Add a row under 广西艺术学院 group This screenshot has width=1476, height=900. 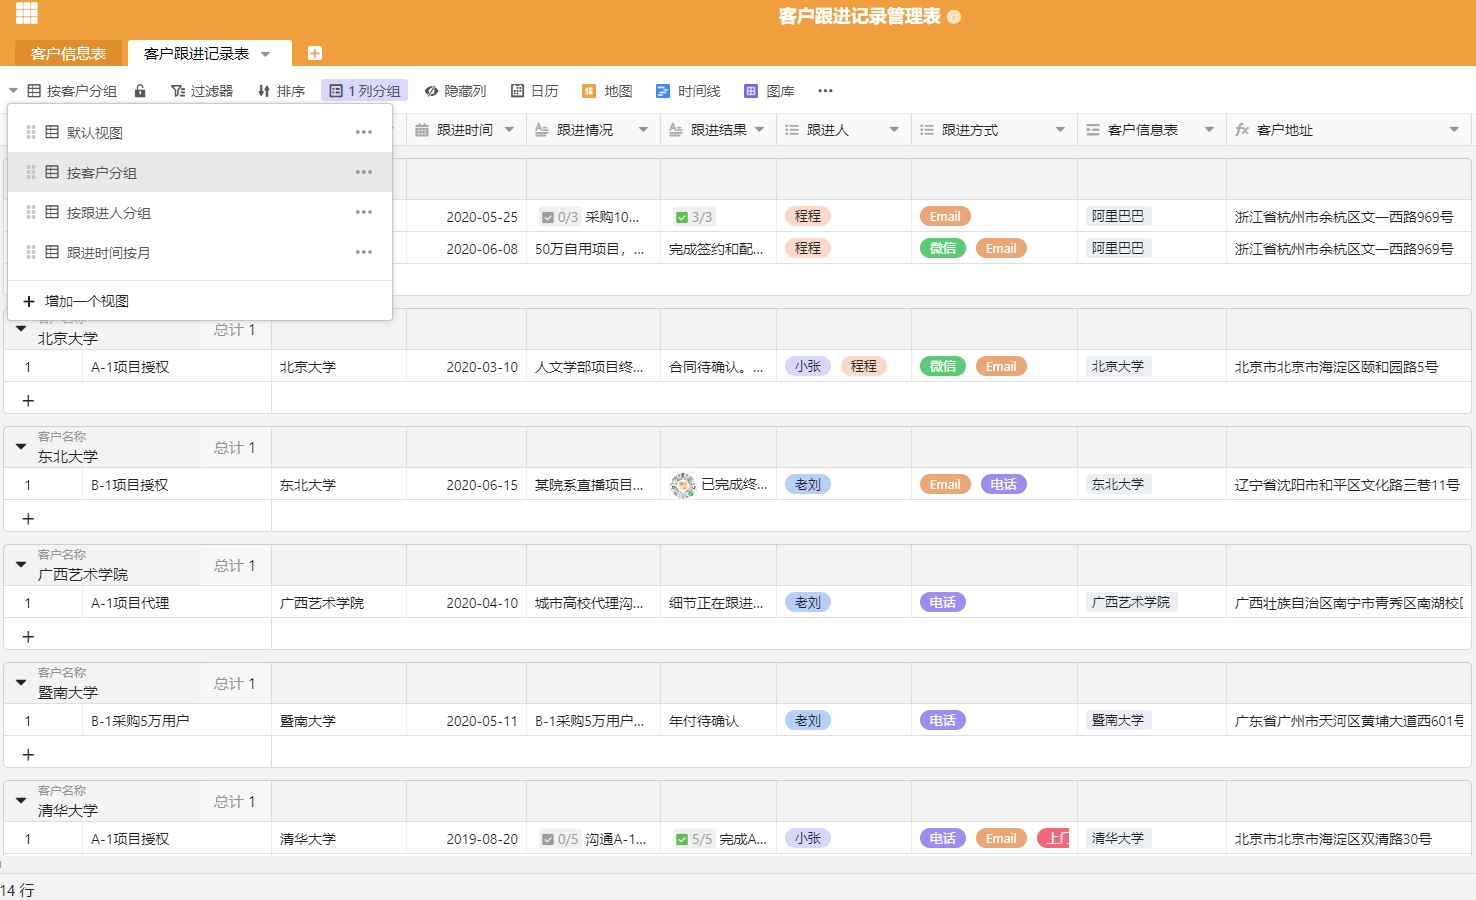pos(28,636)
